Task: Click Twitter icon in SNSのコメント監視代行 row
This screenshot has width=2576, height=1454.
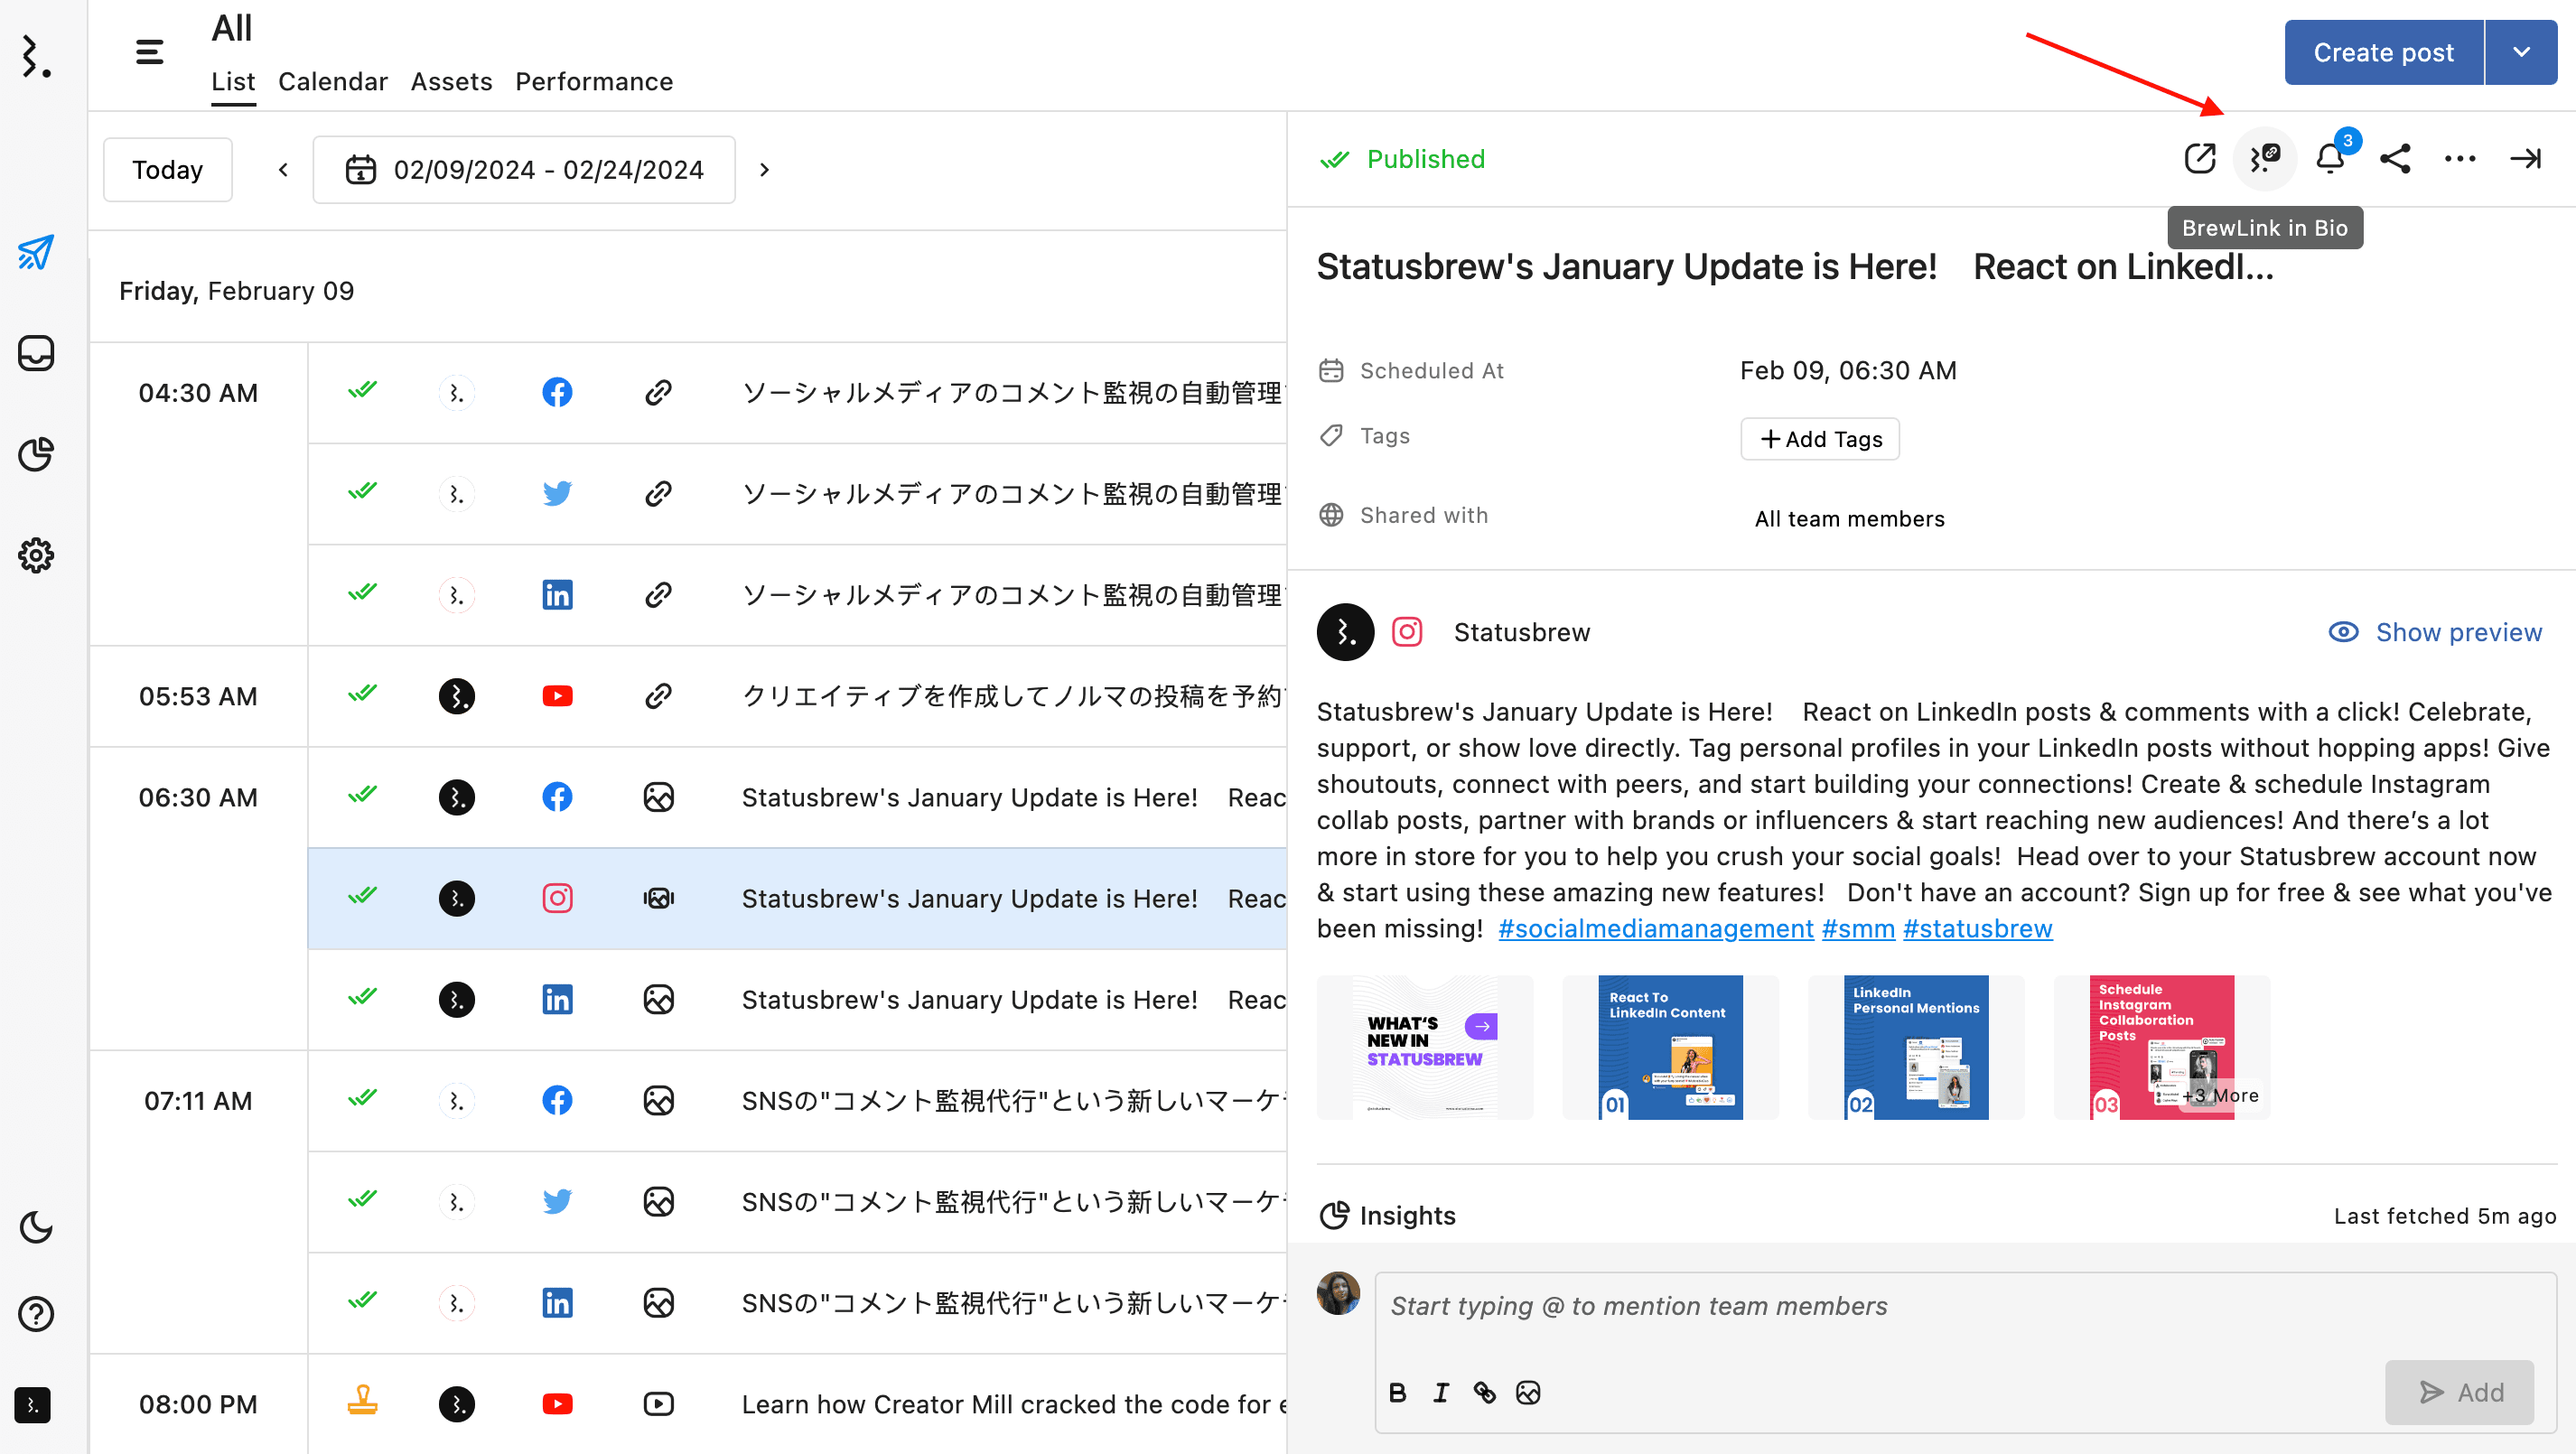Action: pos(557,1201)
